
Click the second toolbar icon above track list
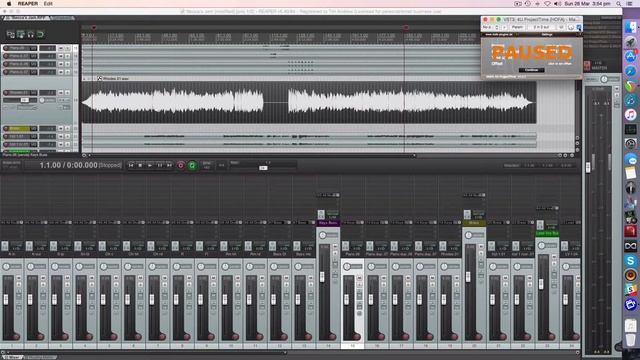20,34
